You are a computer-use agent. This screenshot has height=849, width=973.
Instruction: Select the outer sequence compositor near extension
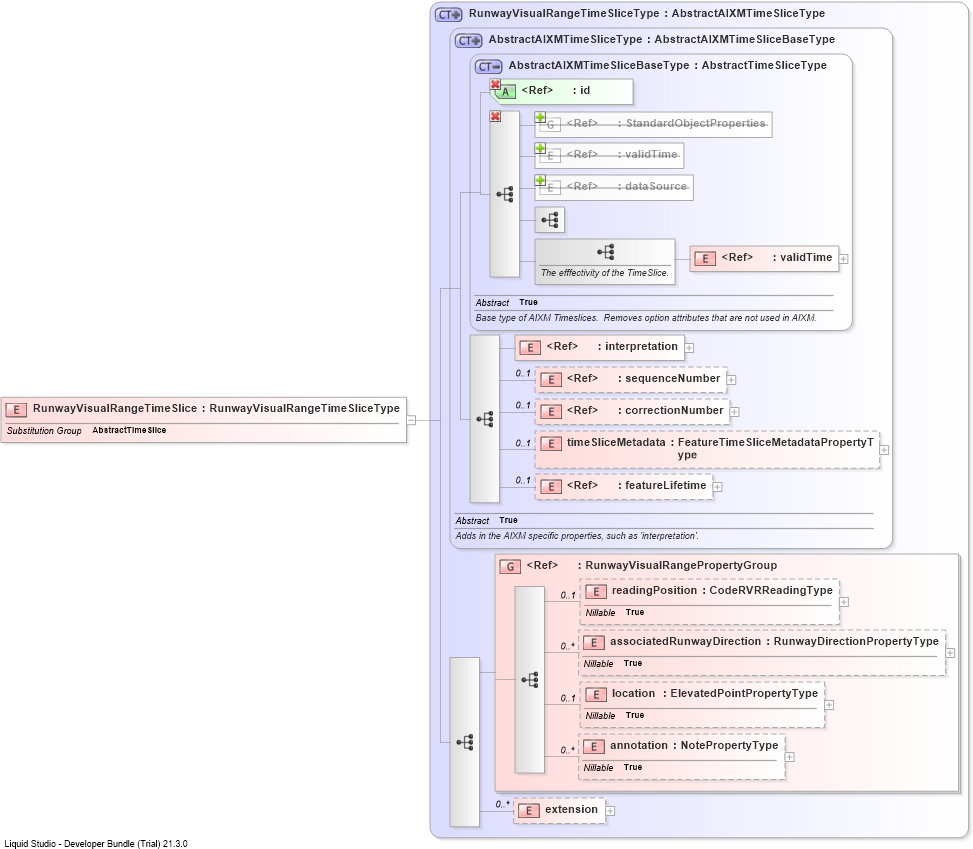pos(464,742)
